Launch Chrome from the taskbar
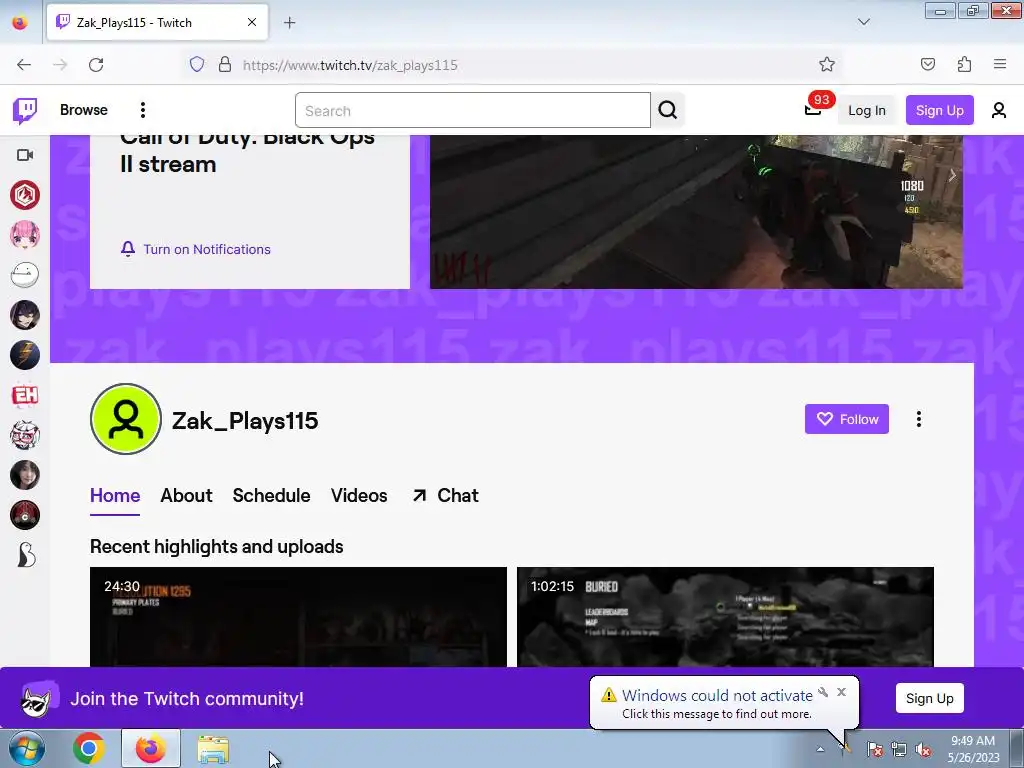Viewport: 1024px width, 768px height. tap(89, 748)
